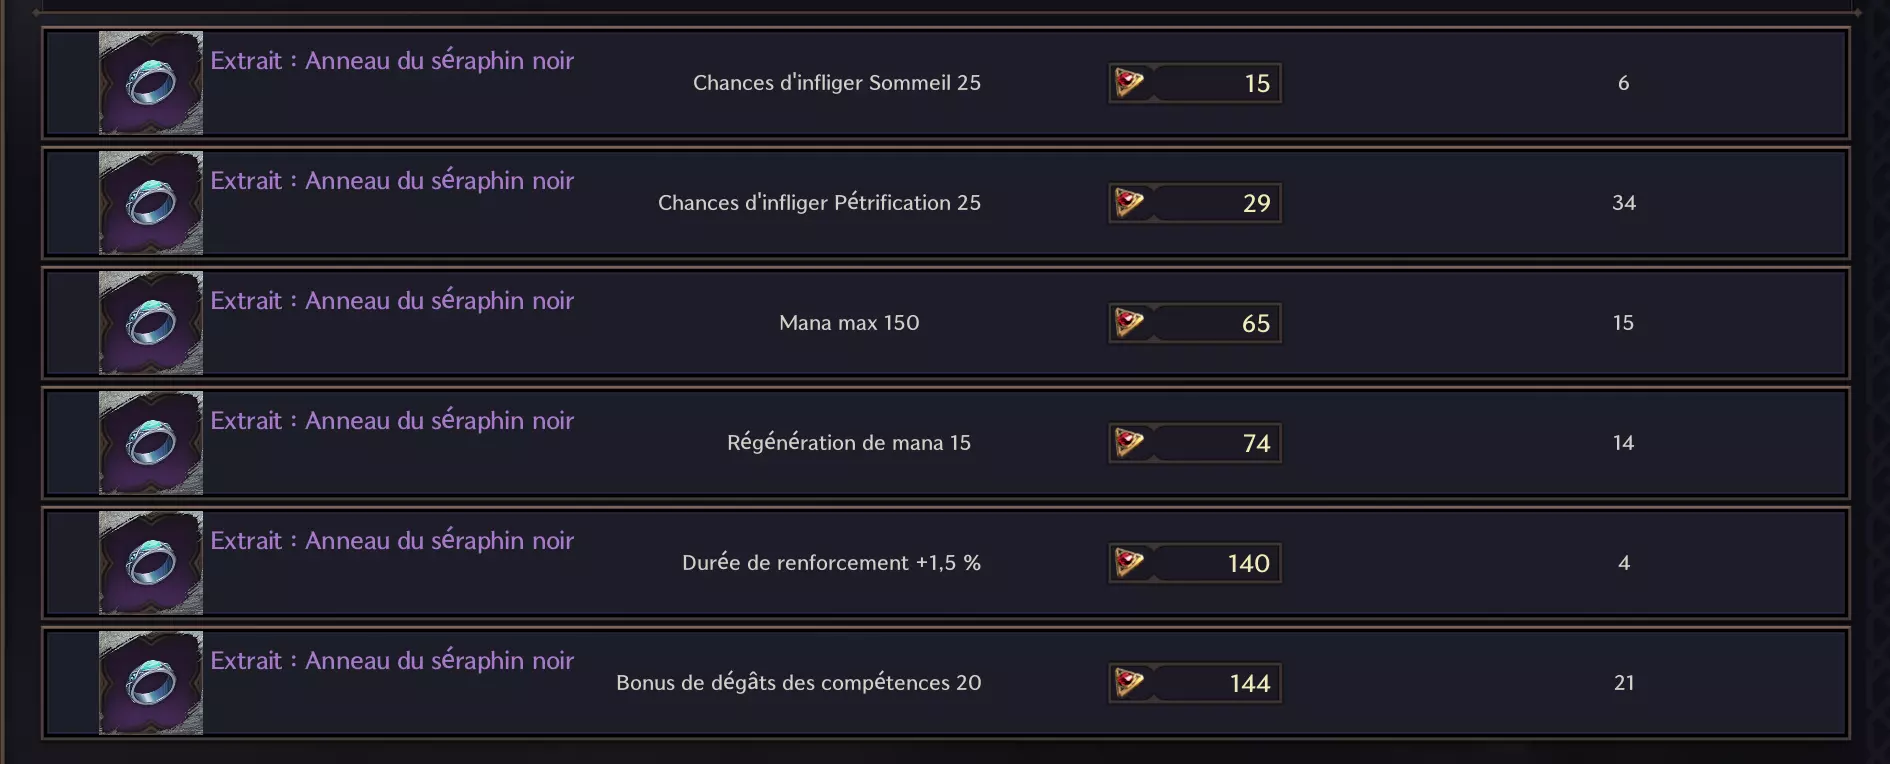Click quantity 34 in the Pétrification row
Viewport: 1890px width, 764px height.
(1624, 203)
